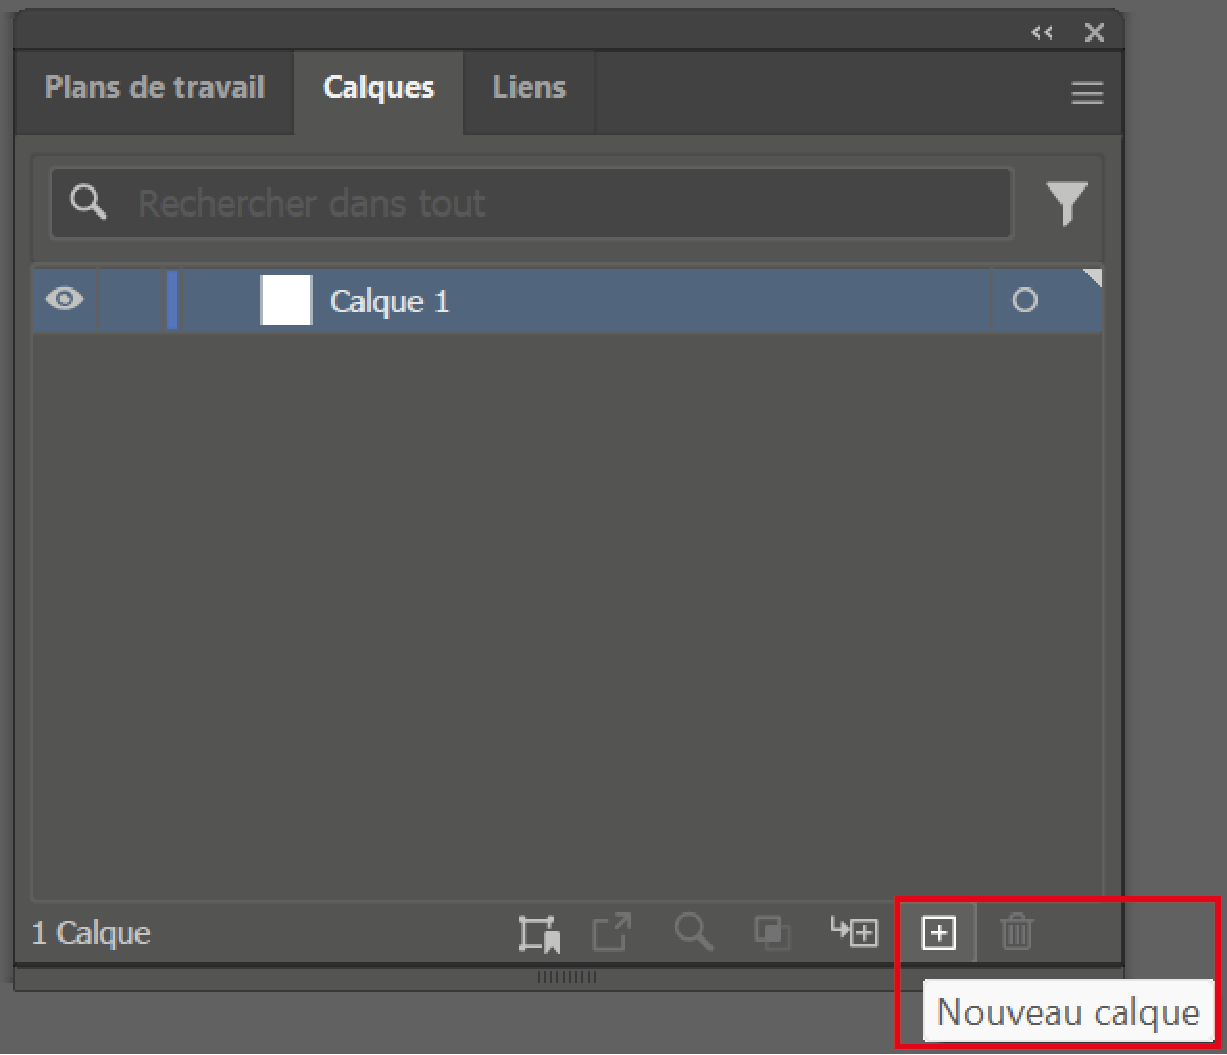1227x1055 pixels.
Task: Click the Rechercher dans tout search field
Action: pyautogui.click(x=560, y=204)
